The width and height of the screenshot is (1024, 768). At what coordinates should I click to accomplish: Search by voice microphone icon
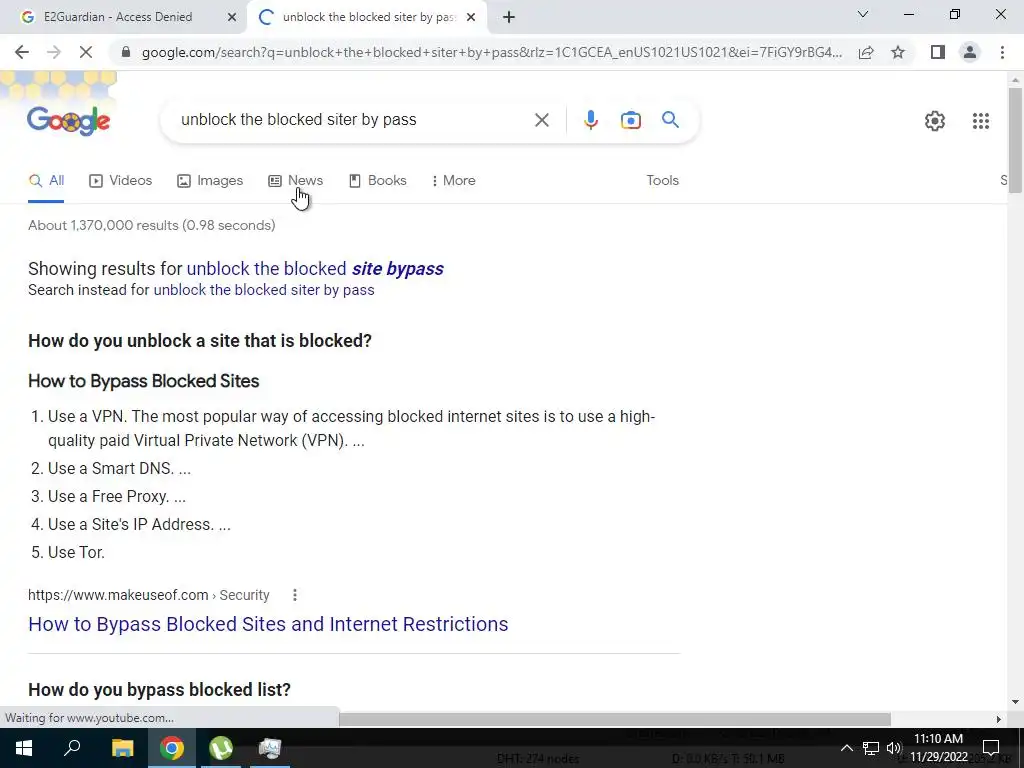point(590,120)
